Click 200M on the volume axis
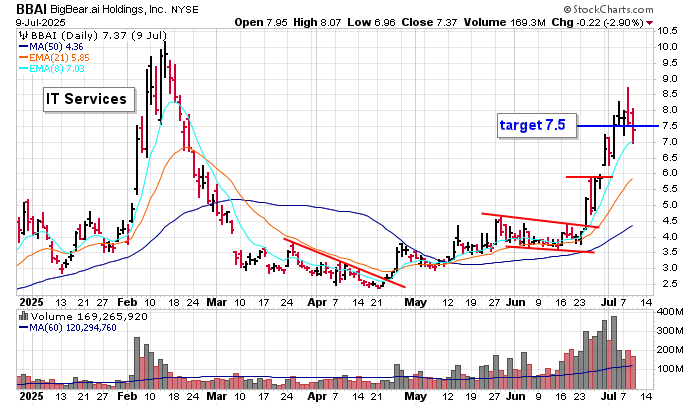Viewport: 700px width, 405px height. pos(670,350)
